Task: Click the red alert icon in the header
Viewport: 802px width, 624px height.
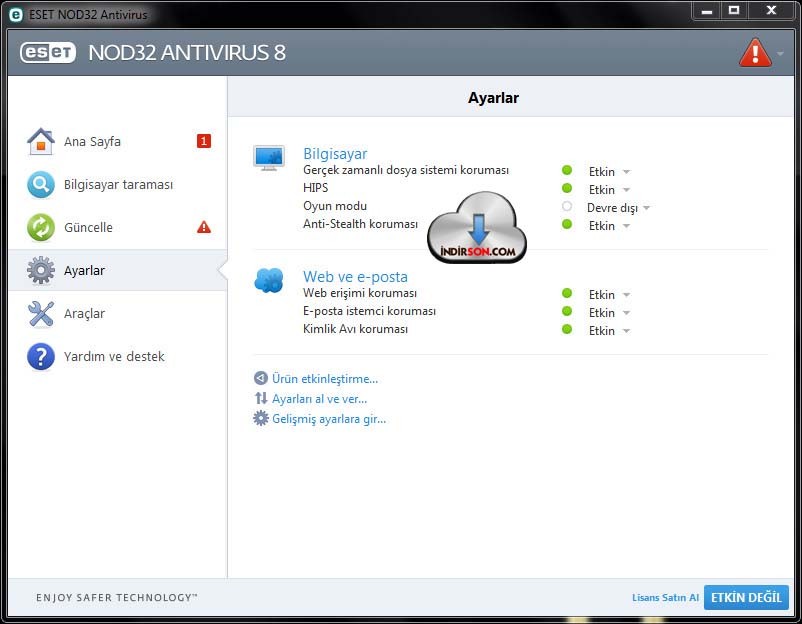Action: [755, 52]
